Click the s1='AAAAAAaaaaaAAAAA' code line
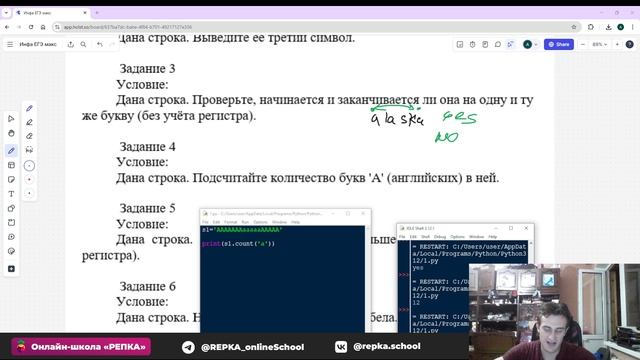The height and width of the screenshot is (360, 640). [242, 230]
